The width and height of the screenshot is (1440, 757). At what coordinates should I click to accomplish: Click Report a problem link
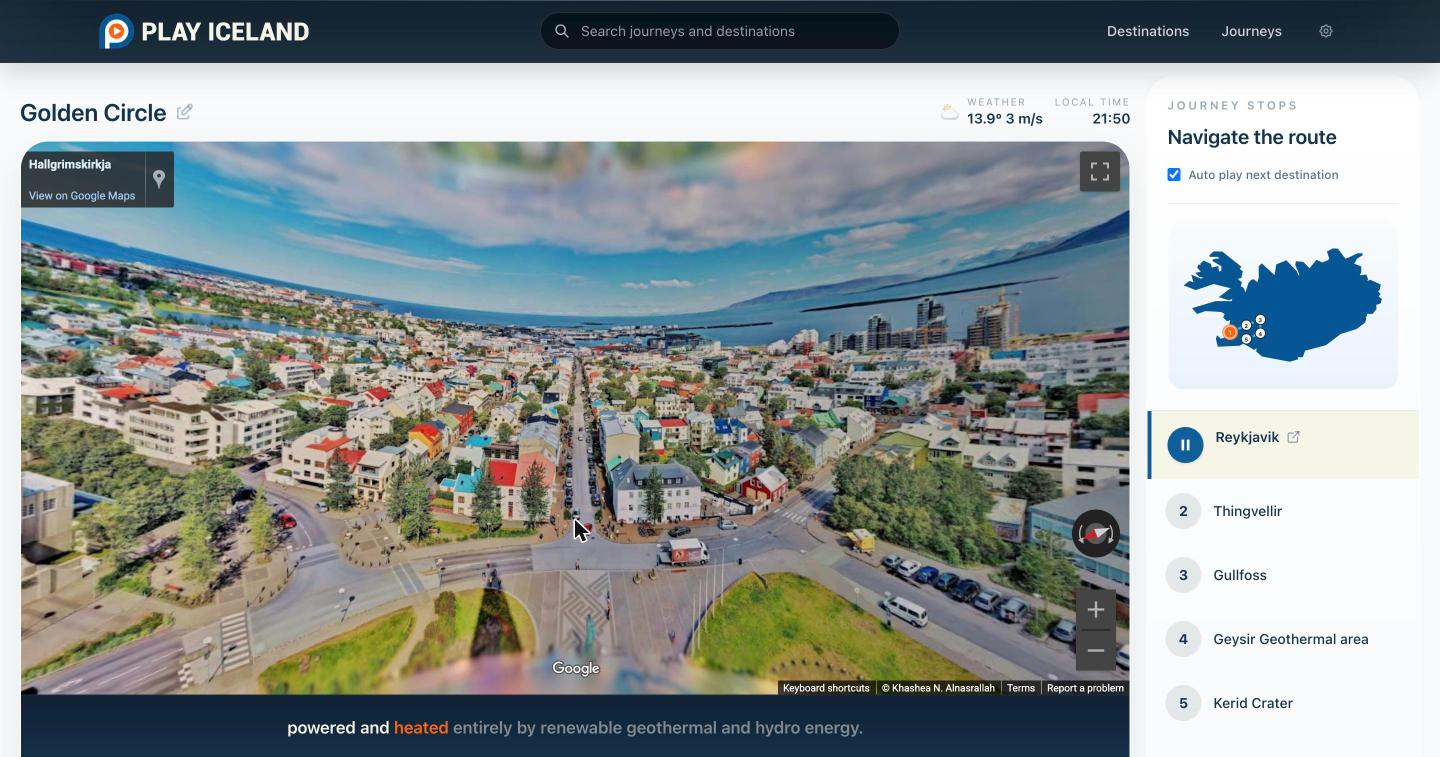[x=1085, y=688]
